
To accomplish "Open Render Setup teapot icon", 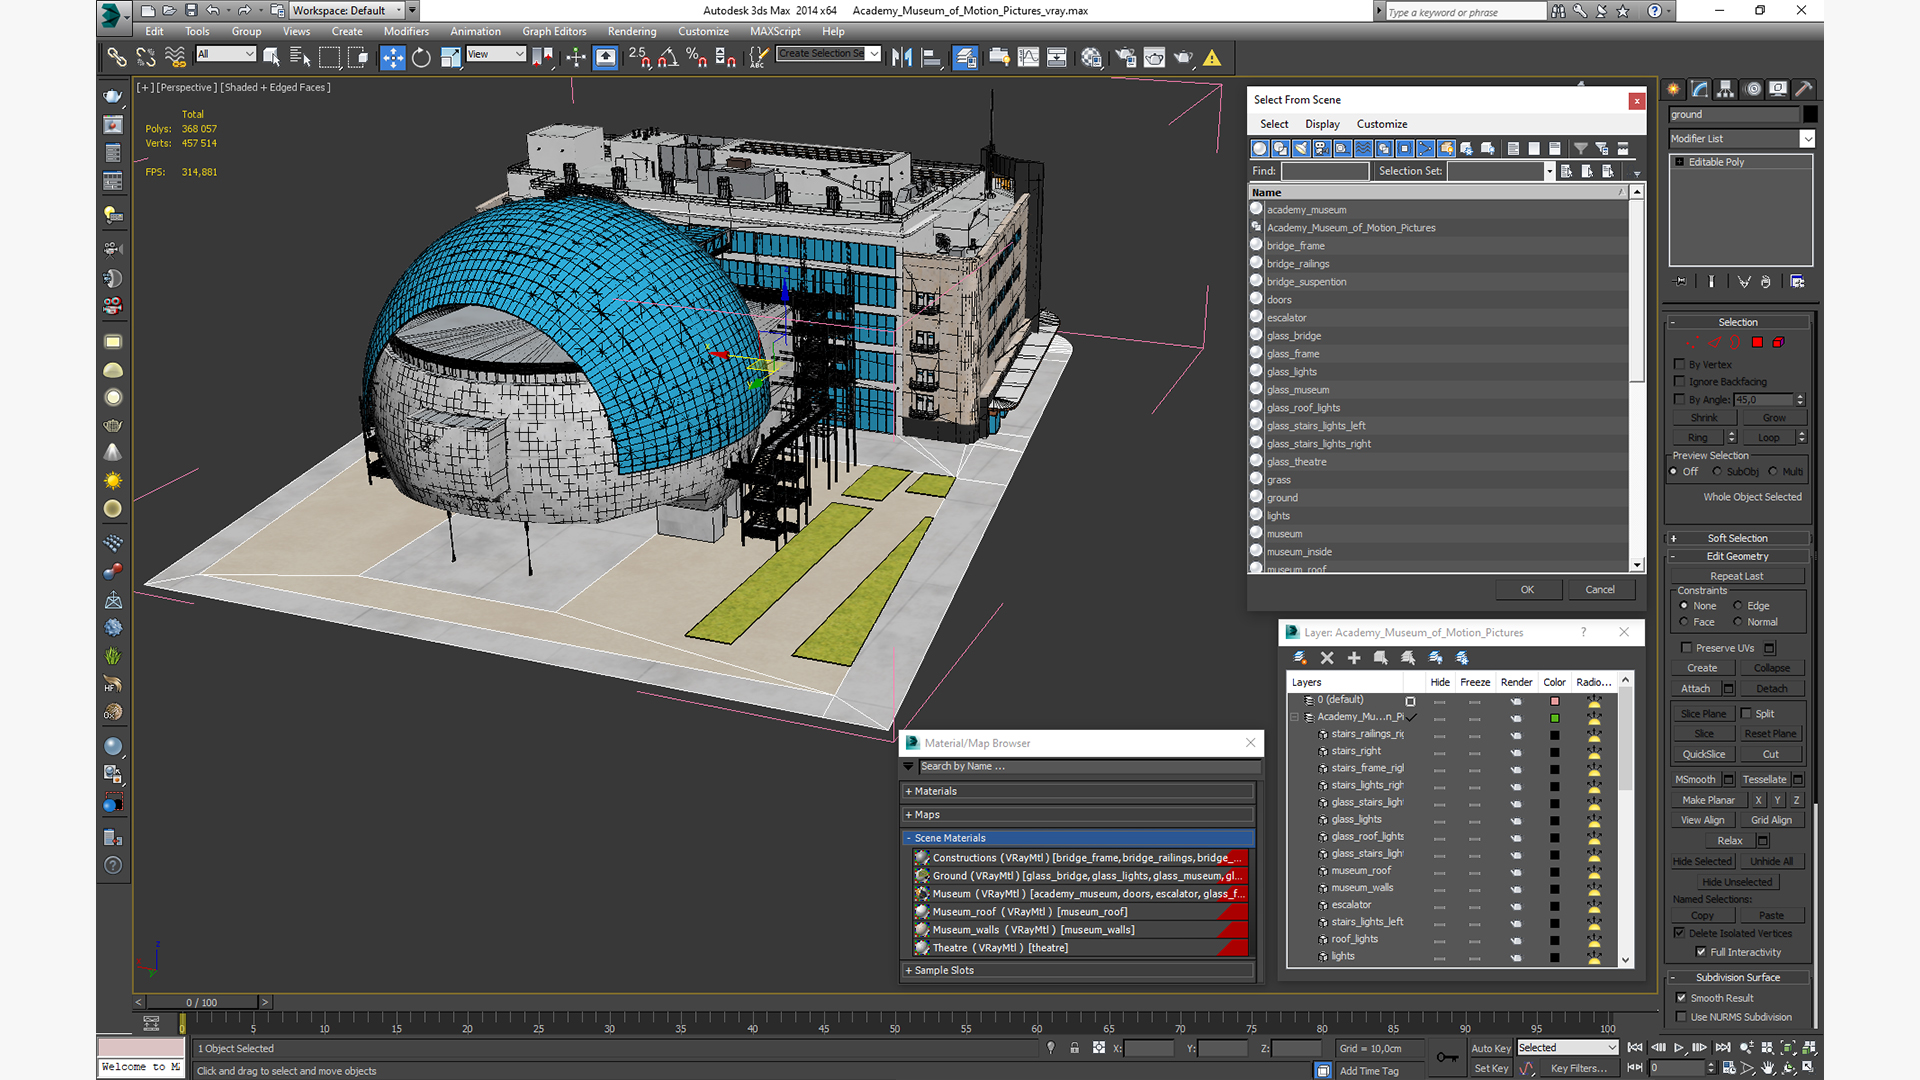I will 1125,58.
